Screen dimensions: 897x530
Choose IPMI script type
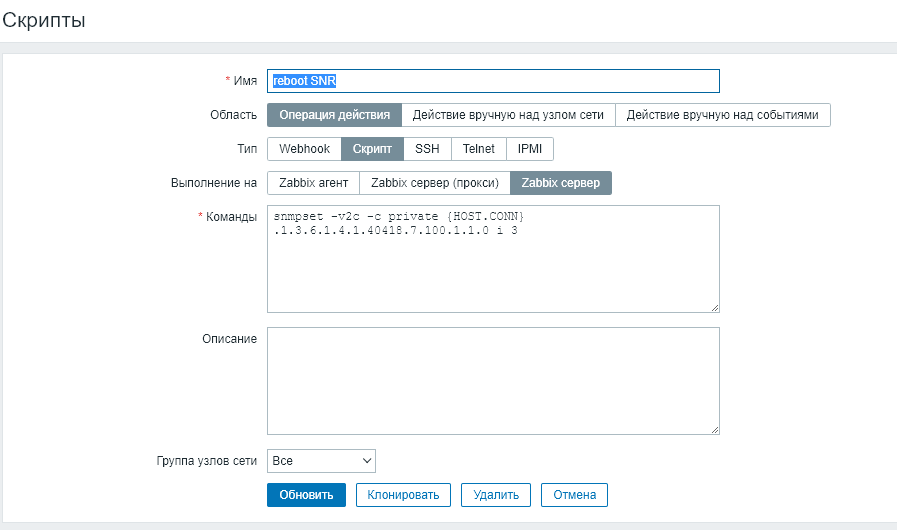coord(530,149)
